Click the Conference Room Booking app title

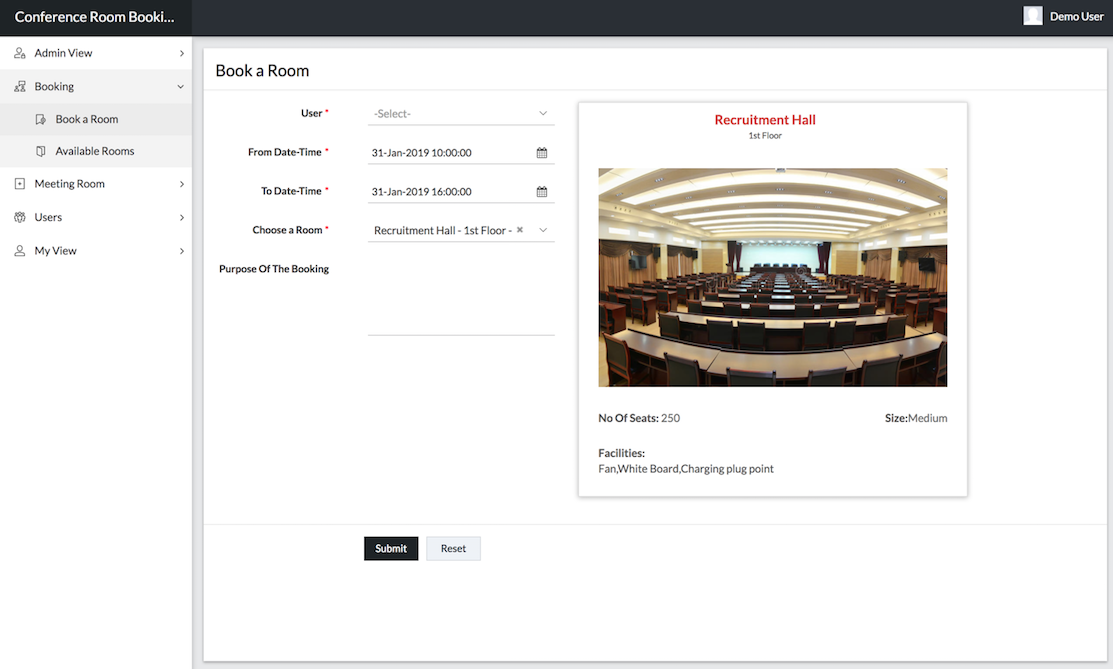[x=94, y=17]
